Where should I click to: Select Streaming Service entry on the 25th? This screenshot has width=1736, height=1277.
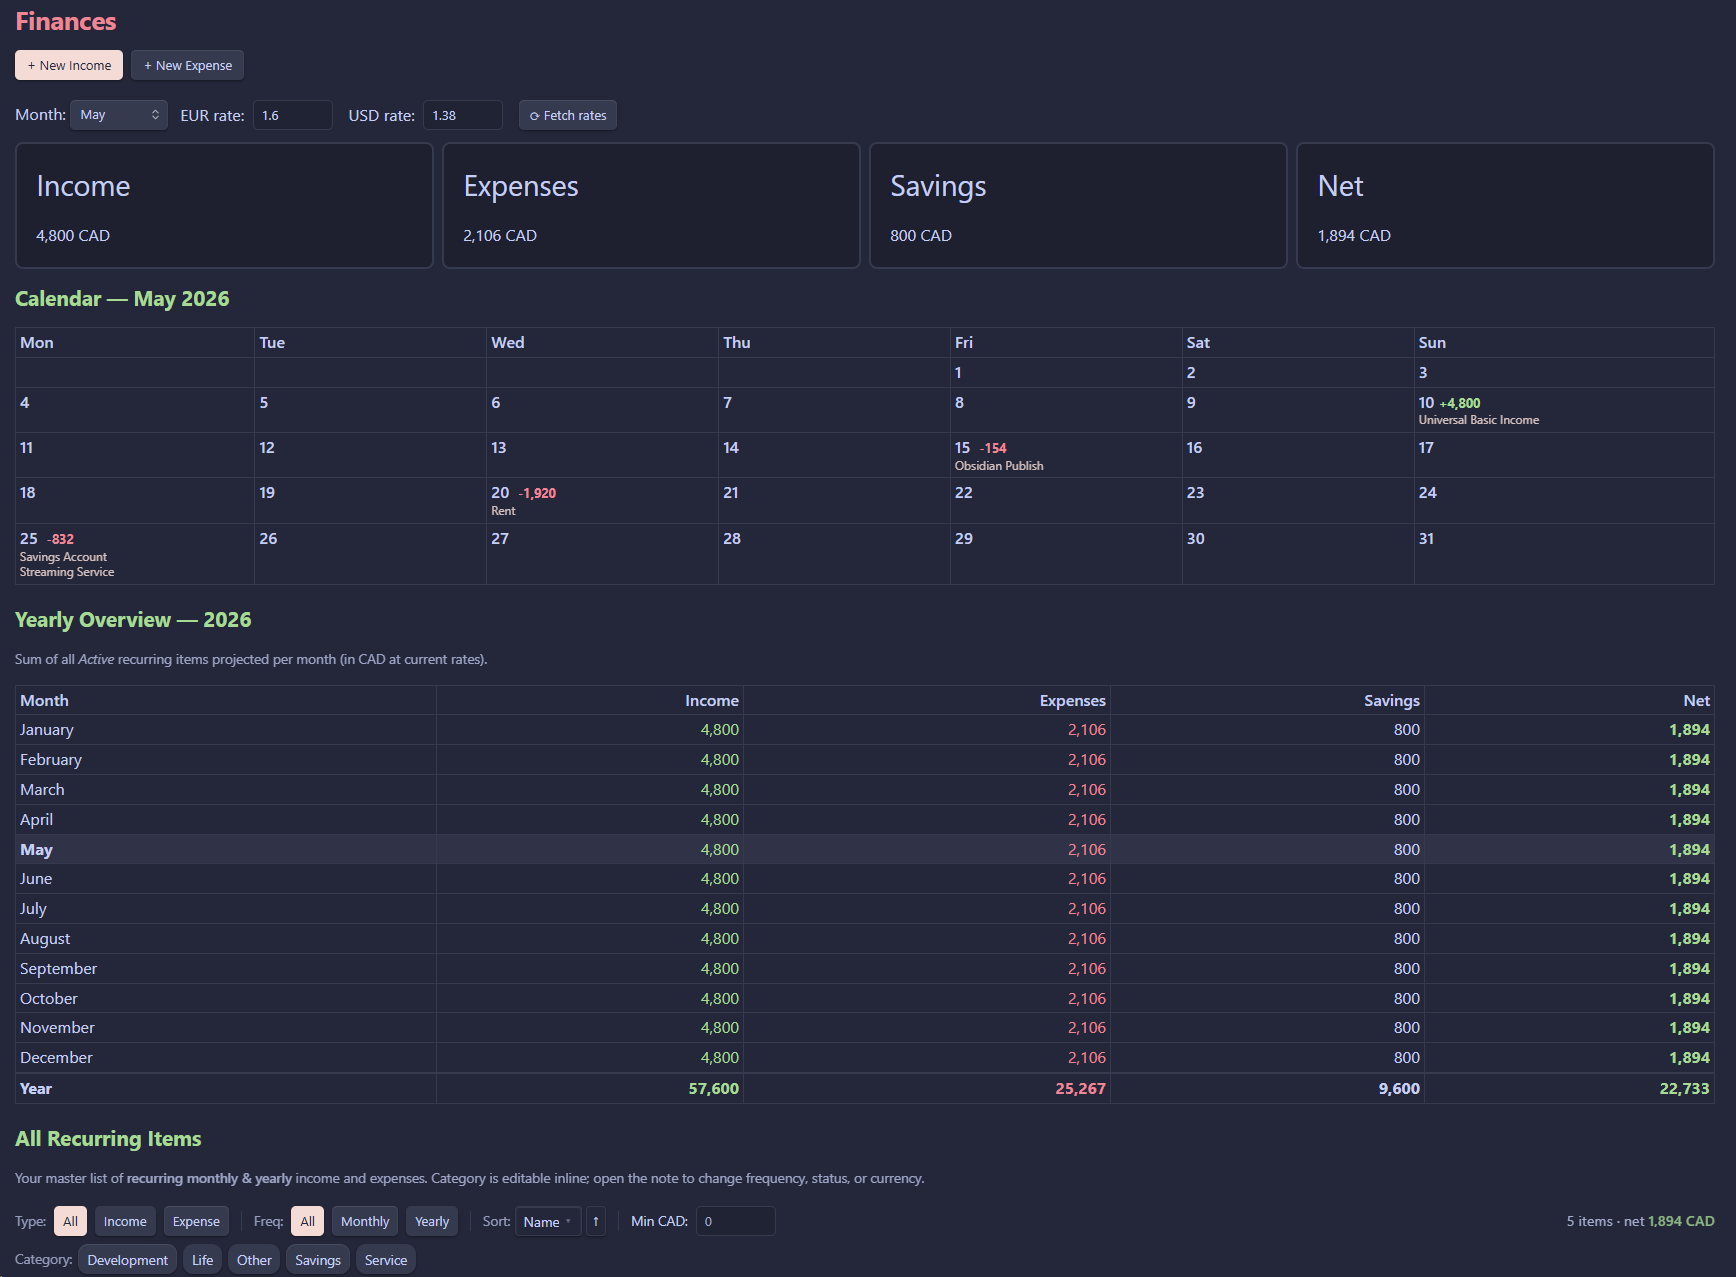pos(67,572)
